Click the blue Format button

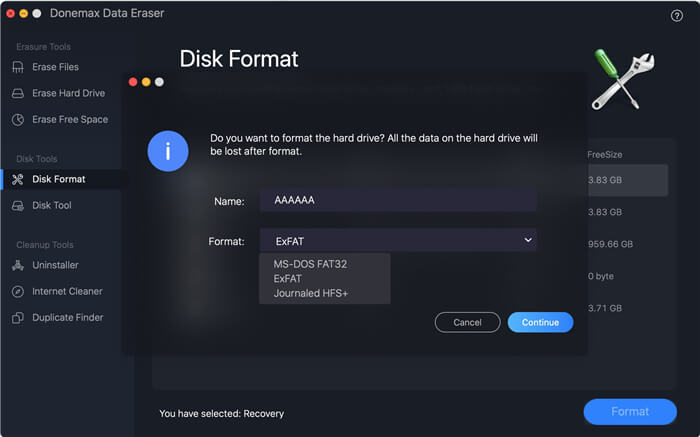click(630, 412)
